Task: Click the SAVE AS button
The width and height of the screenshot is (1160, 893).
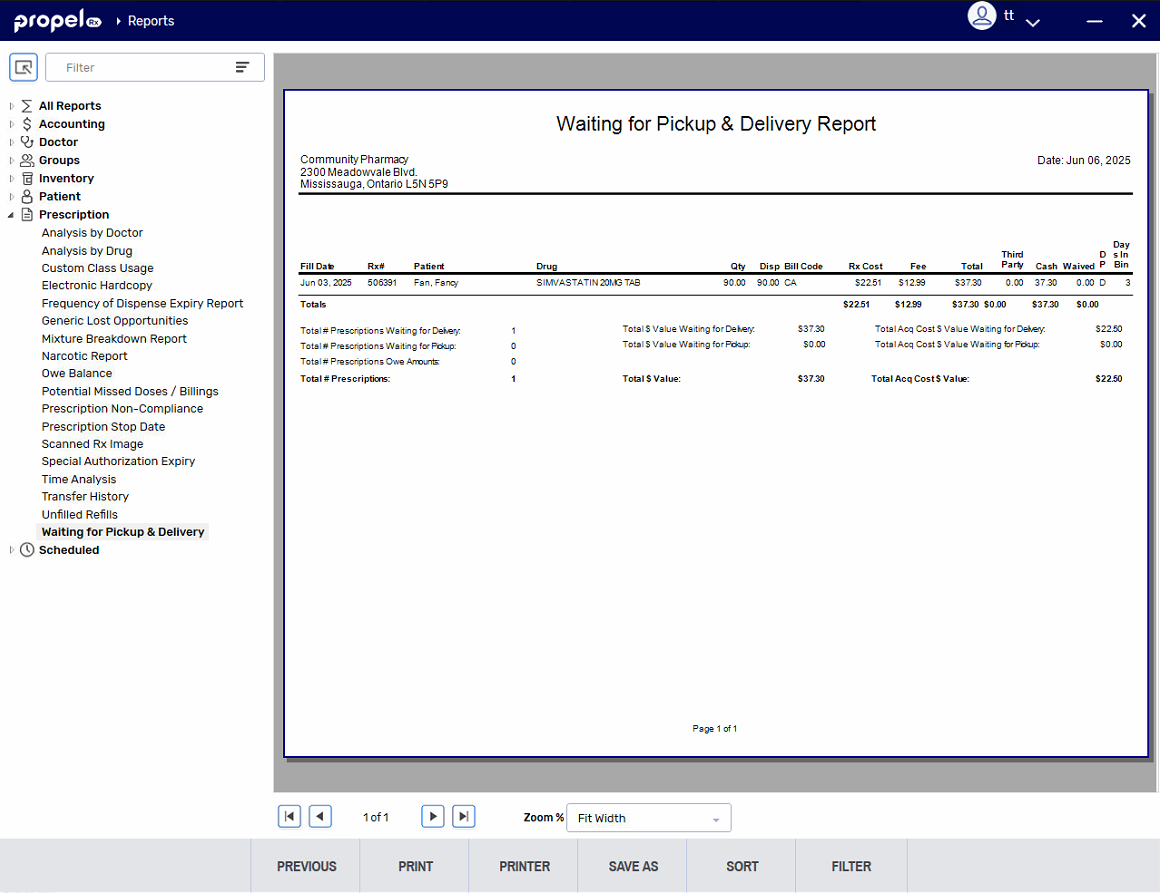Action: (x=633, y=866)
